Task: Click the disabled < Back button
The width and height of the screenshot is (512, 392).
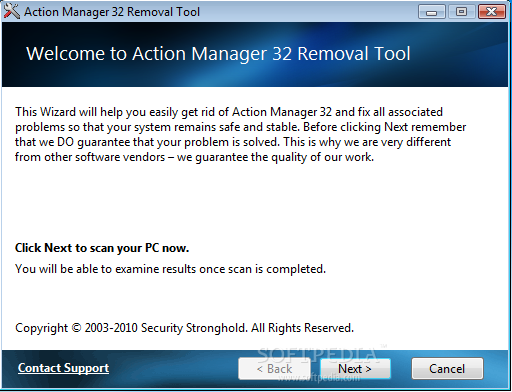Action: (274, 369)
